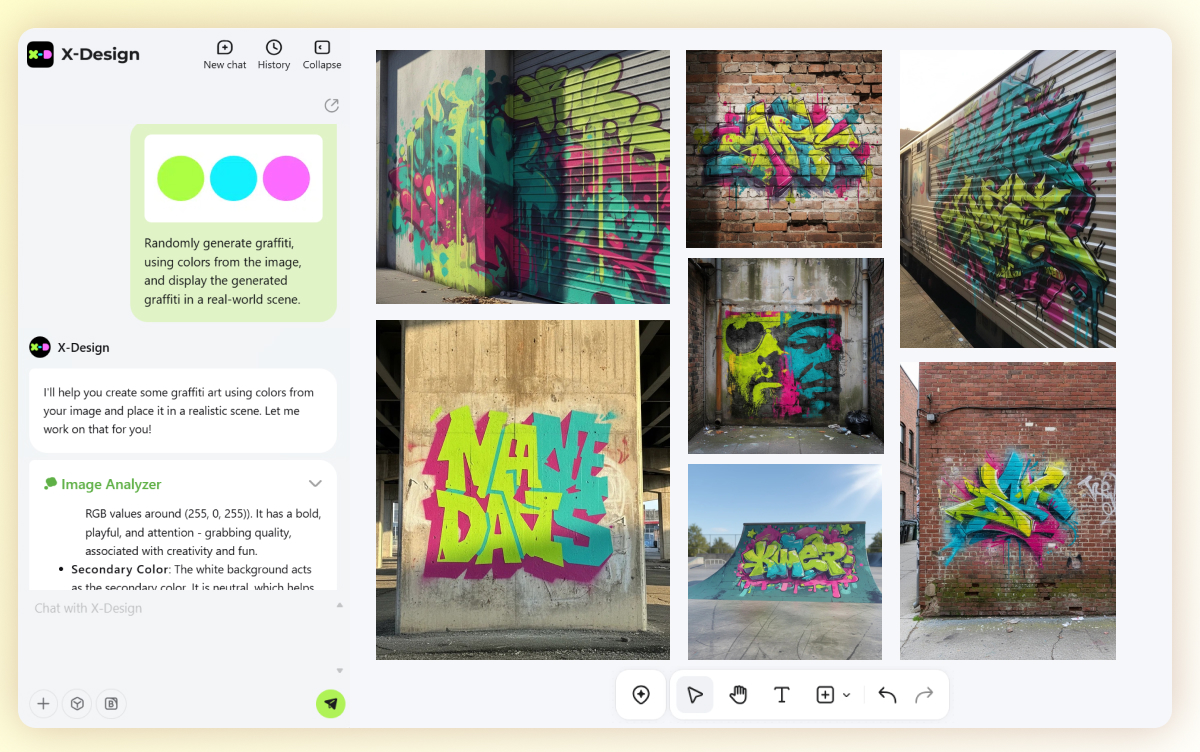Open the share icon above the chat message
The image size is (1200, 752).
point(332,106)
